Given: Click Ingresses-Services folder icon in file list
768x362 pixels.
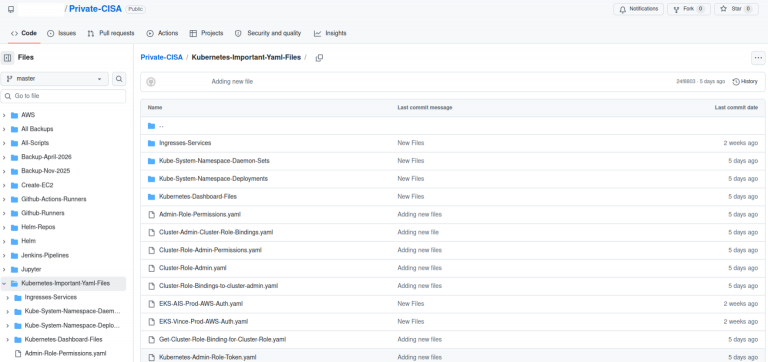Looking at the screenshot, I should click(151, 143).
